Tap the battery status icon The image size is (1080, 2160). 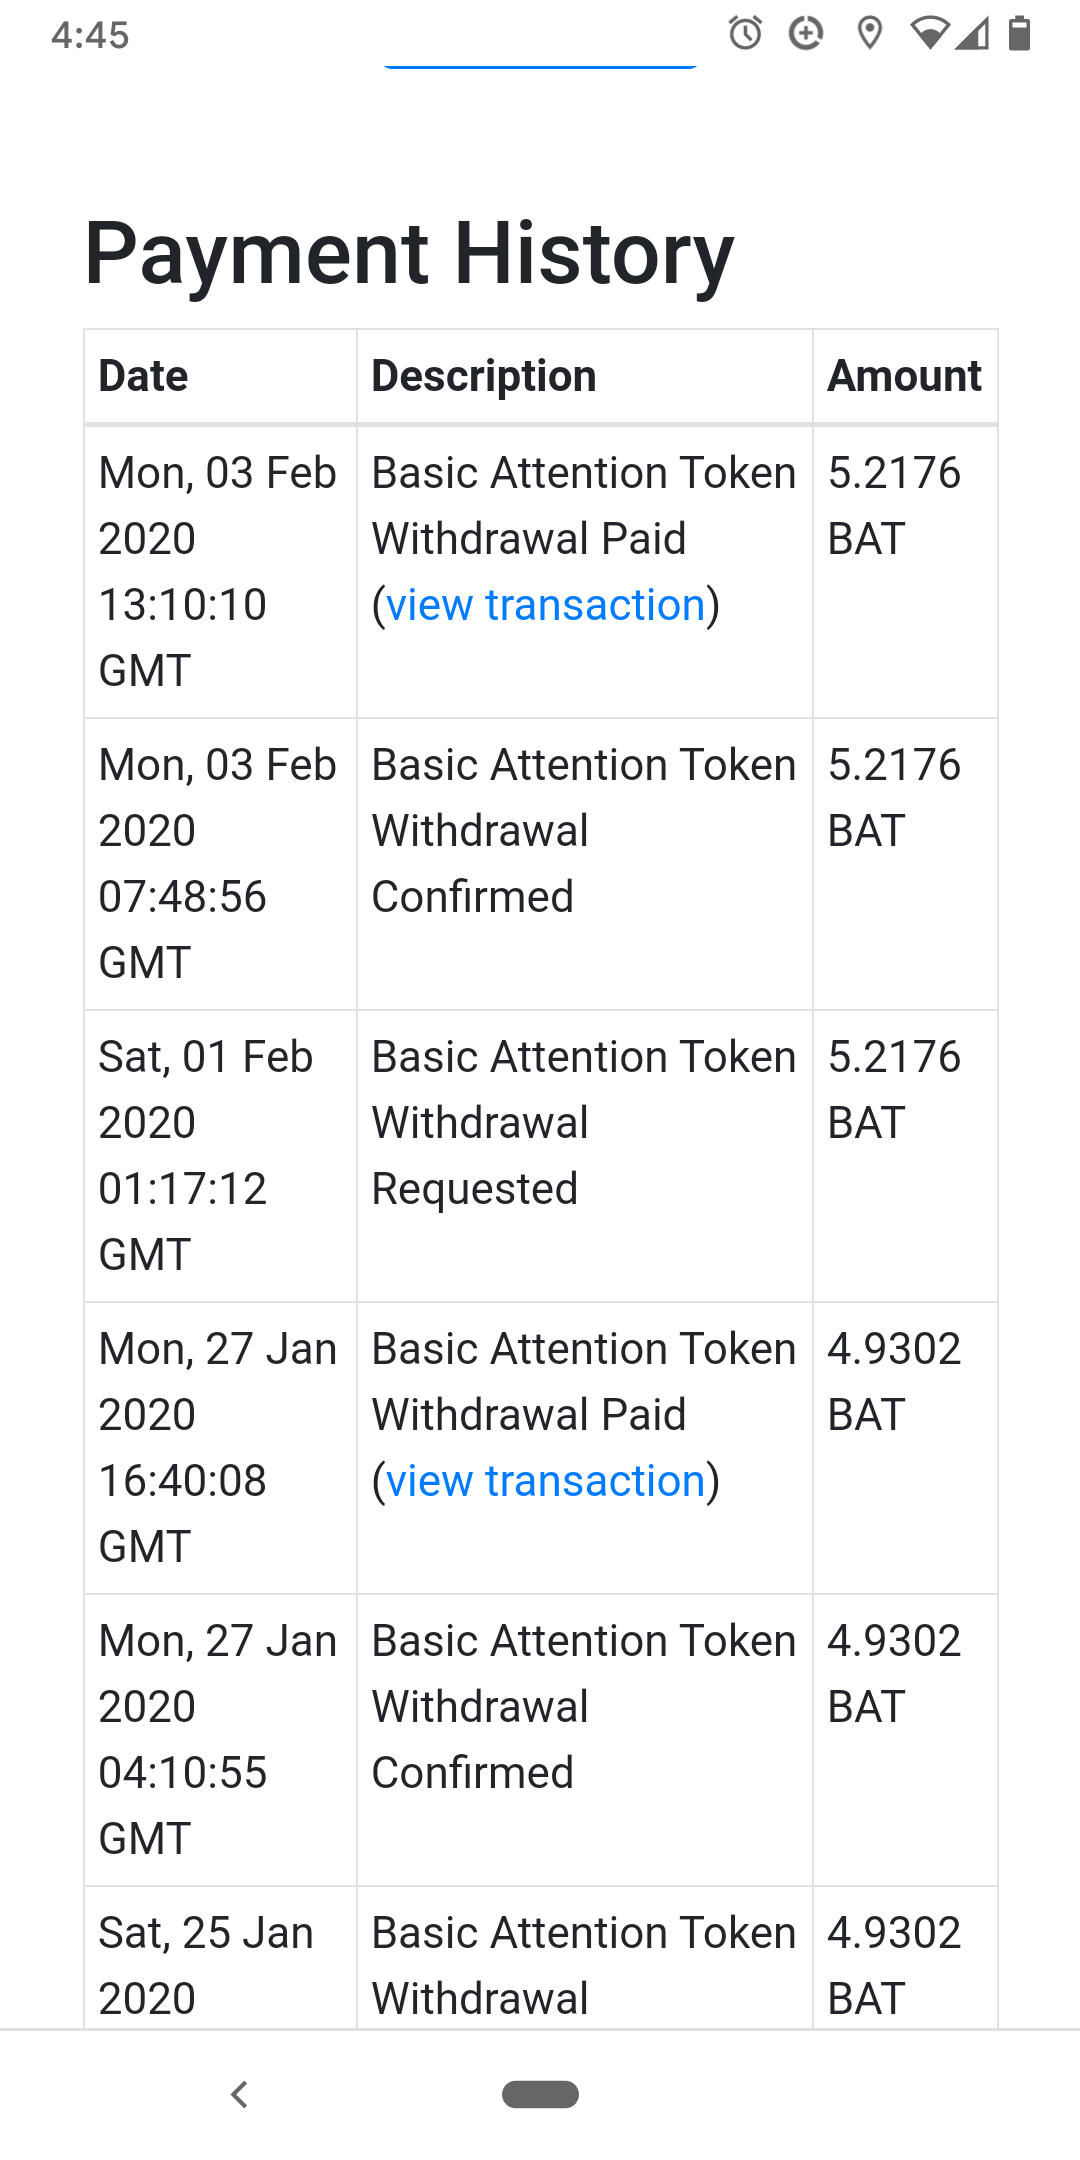coord(1019,34)
